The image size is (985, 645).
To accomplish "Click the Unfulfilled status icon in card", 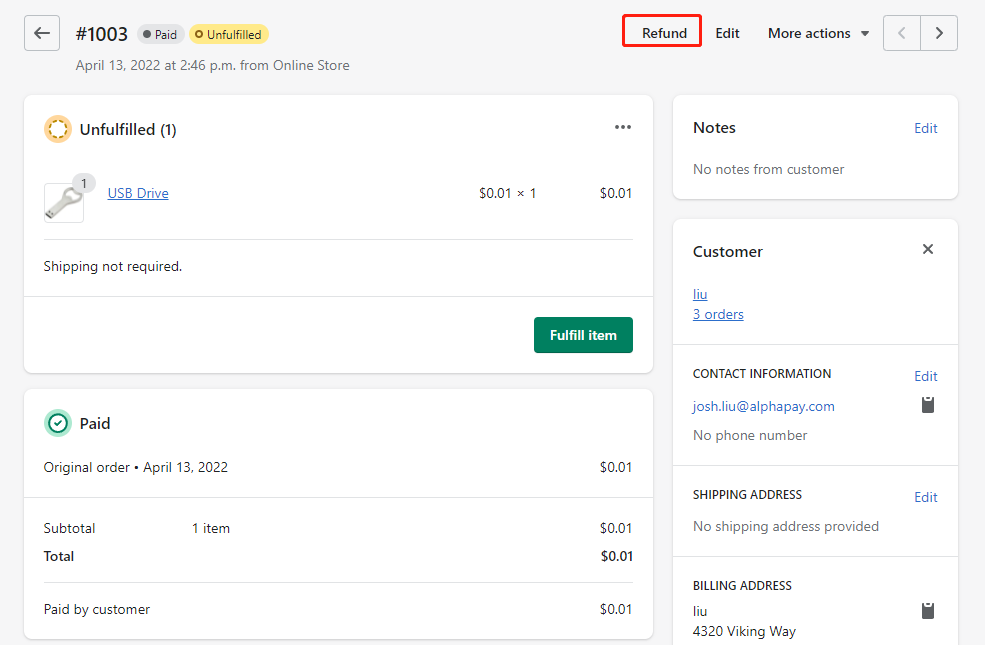I will (x=58, y=129).
